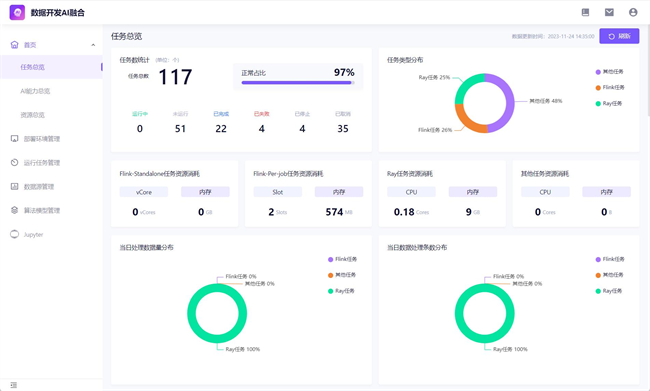Screen dimensions: 650x391
Task: Click the 算法模型管理 layers icon
Action: coord(15,210)
